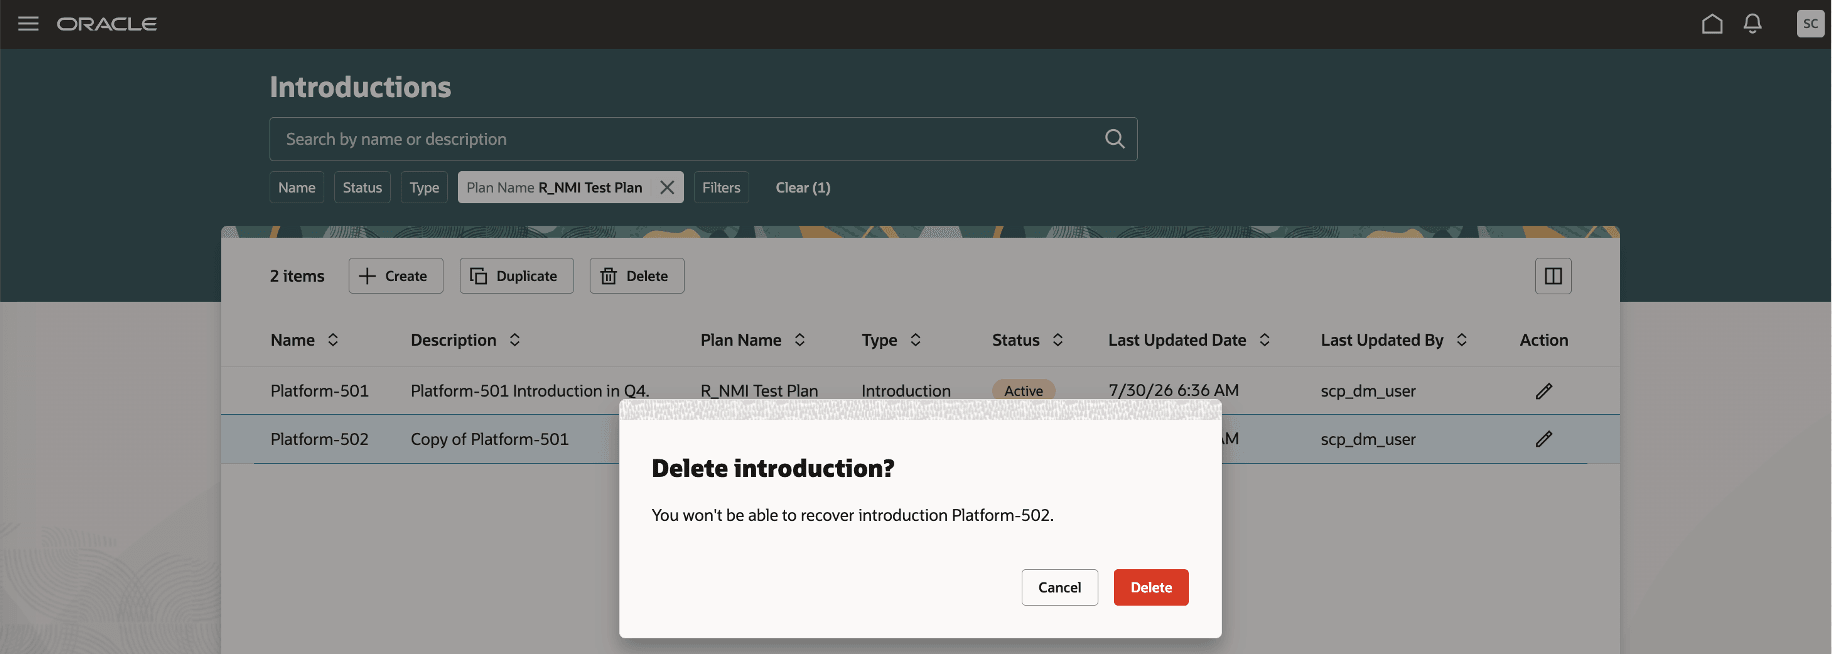Sort by Last Updated Date column

pyautogui.click(x=1265, y=340)
